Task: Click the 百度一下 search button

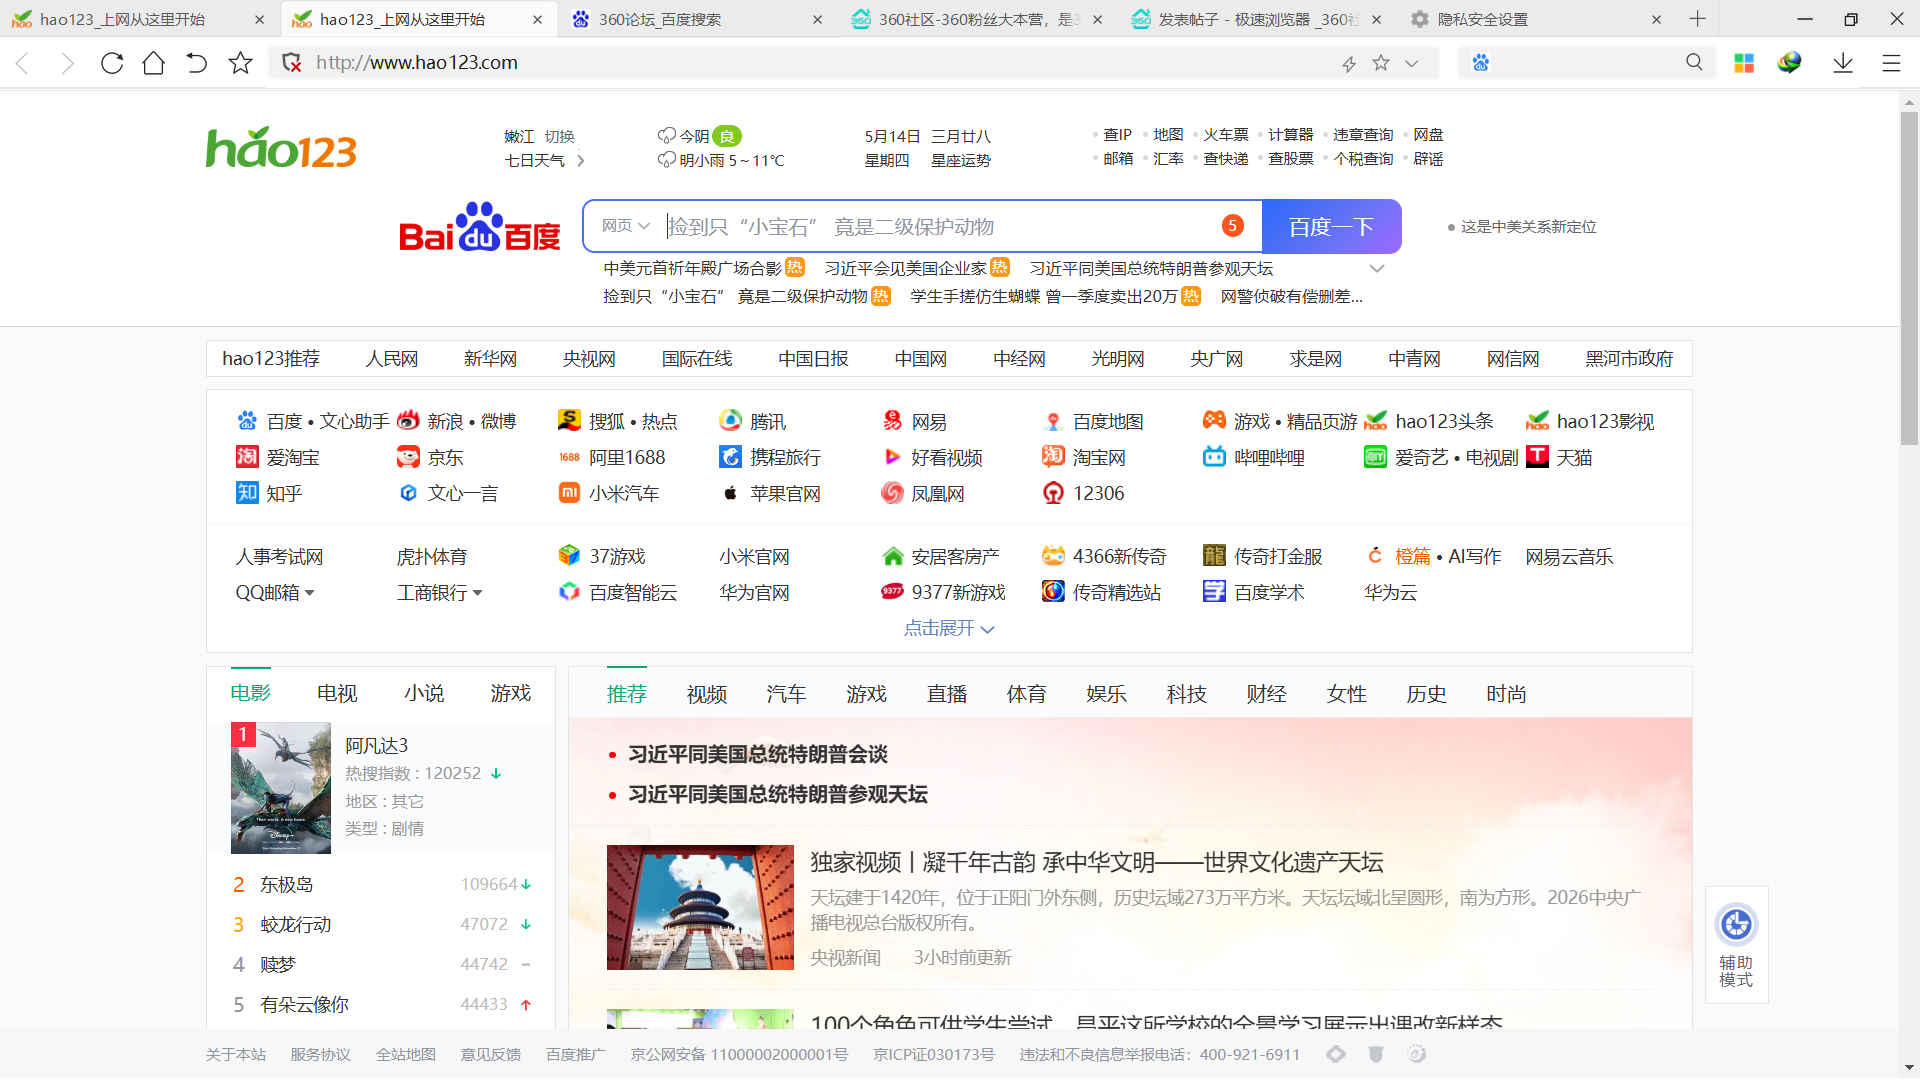Action: pyautogui.click(x=1331, y=227)
